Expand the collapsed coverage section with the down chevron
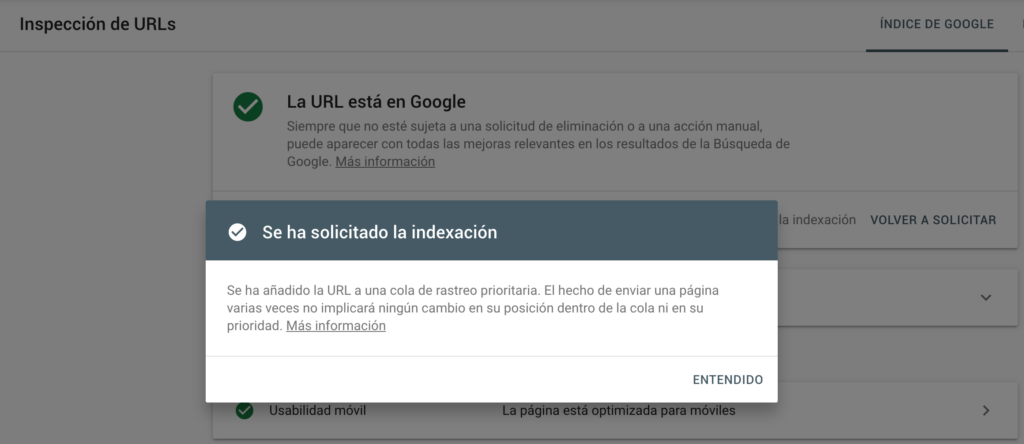This screenshot has width=1024, height=444. pos(985,298)
